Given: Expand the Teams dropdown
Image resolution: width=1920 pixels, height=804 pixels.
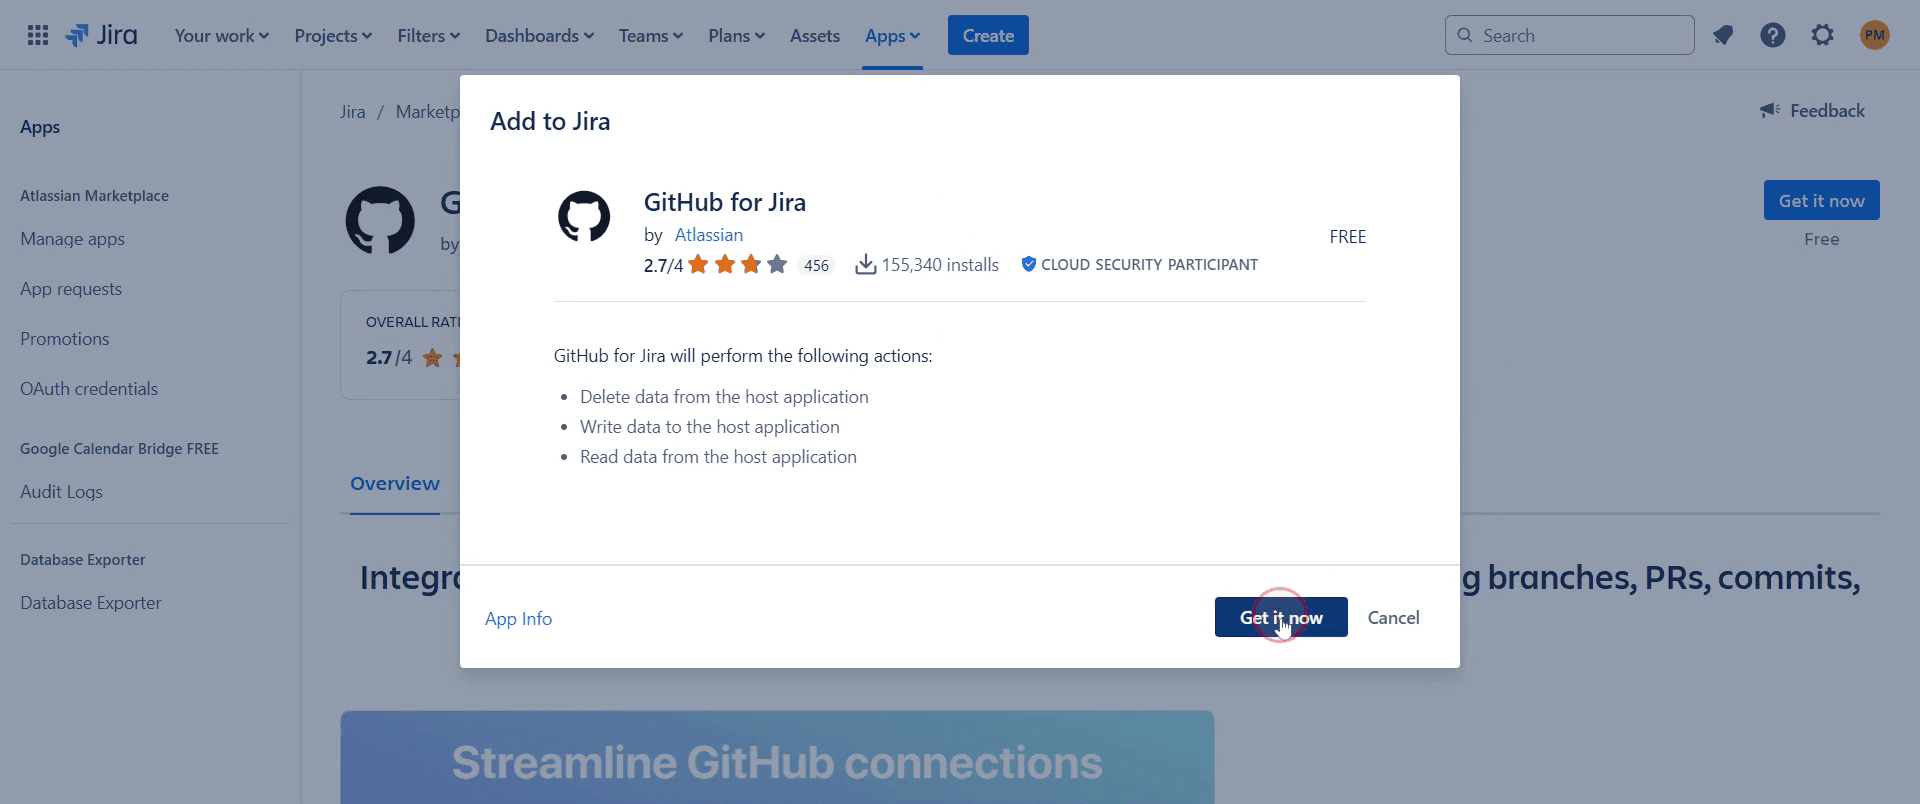Looking at the screenshot, I should point(650,35).
